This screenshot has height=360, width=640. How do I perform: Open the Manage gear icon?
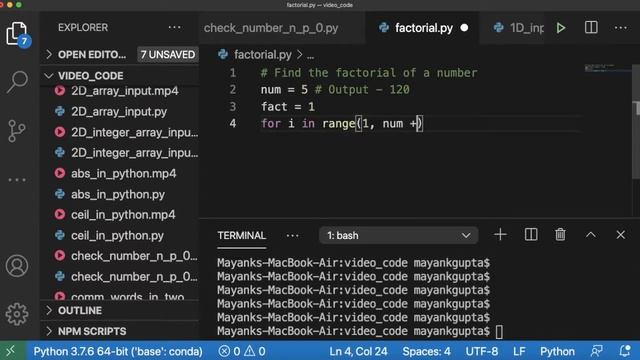click(17, 313)
